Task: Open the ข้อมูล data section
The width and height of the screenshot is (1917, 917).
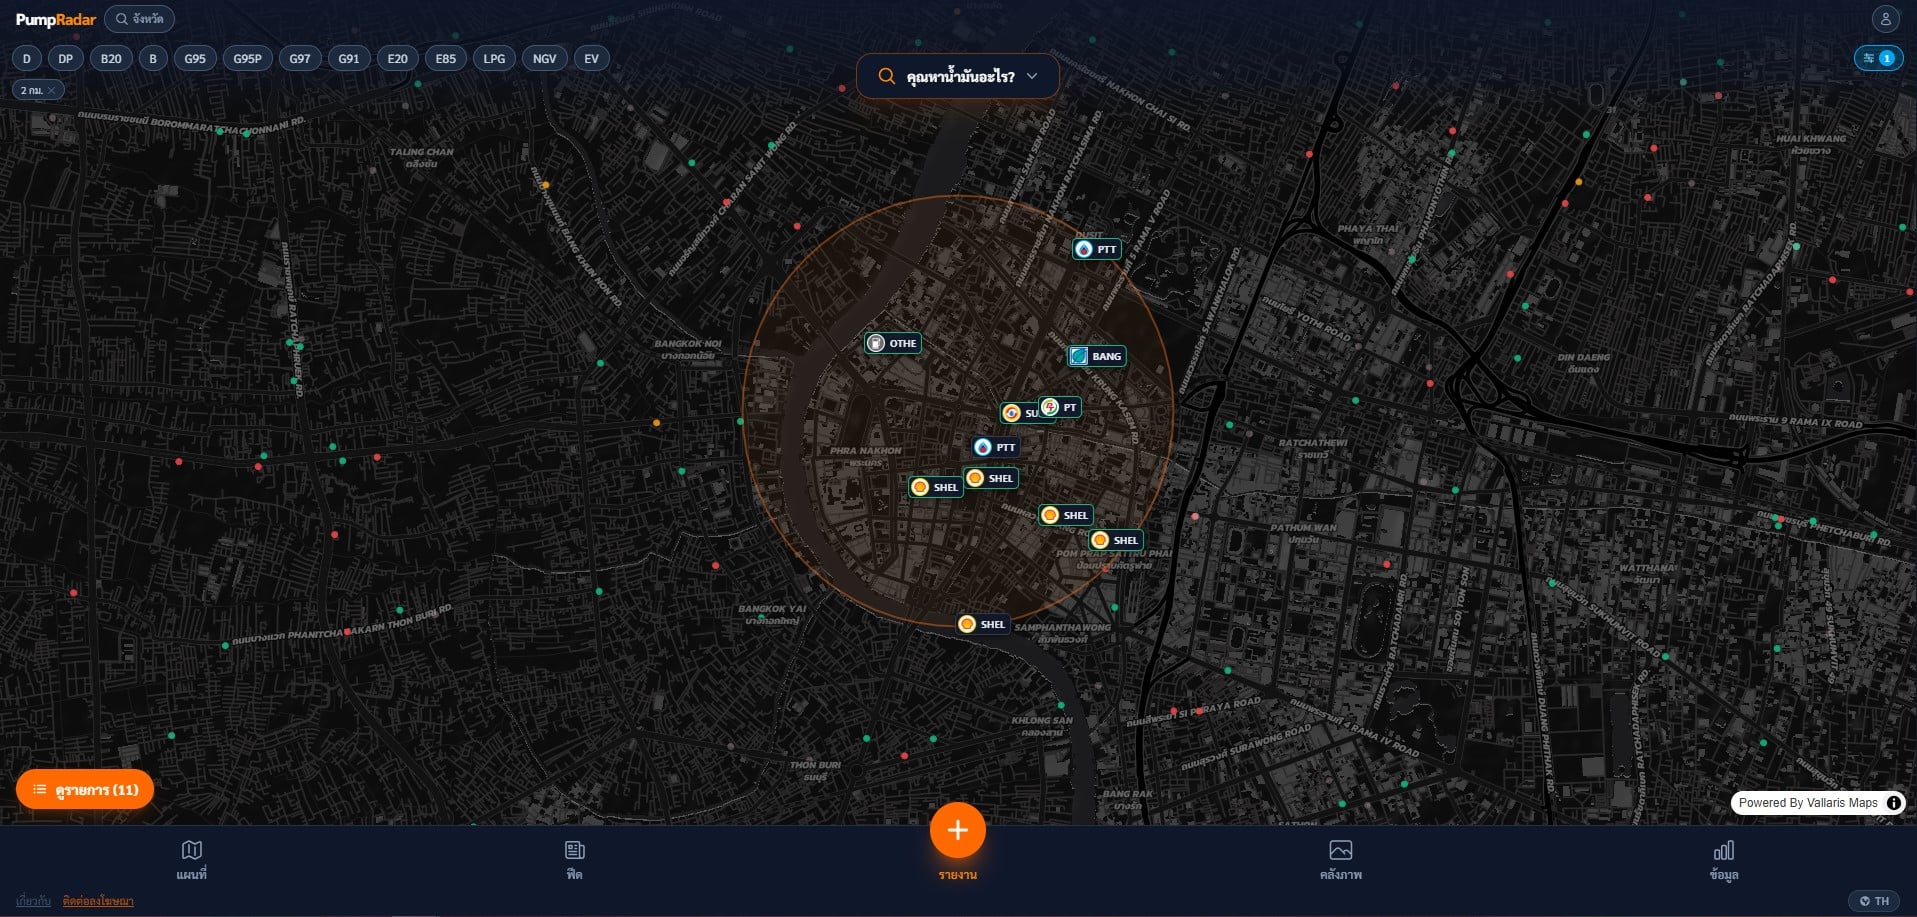Action: pos(1724,858)
